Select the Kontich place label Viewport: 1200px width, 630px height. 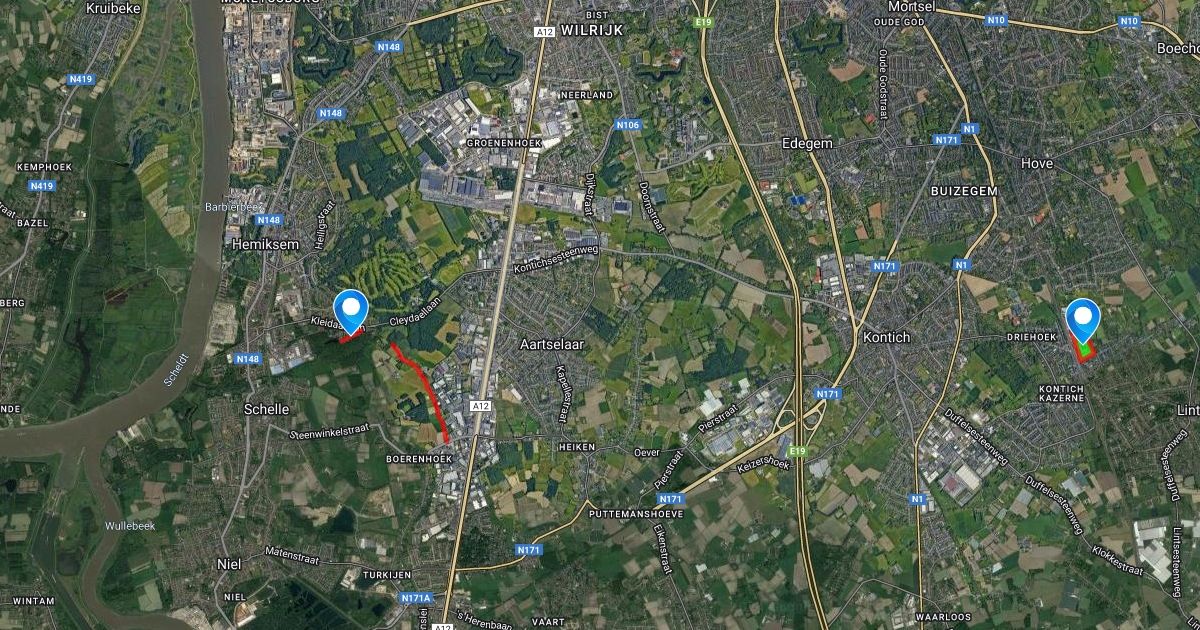click(x=886, y=337)
